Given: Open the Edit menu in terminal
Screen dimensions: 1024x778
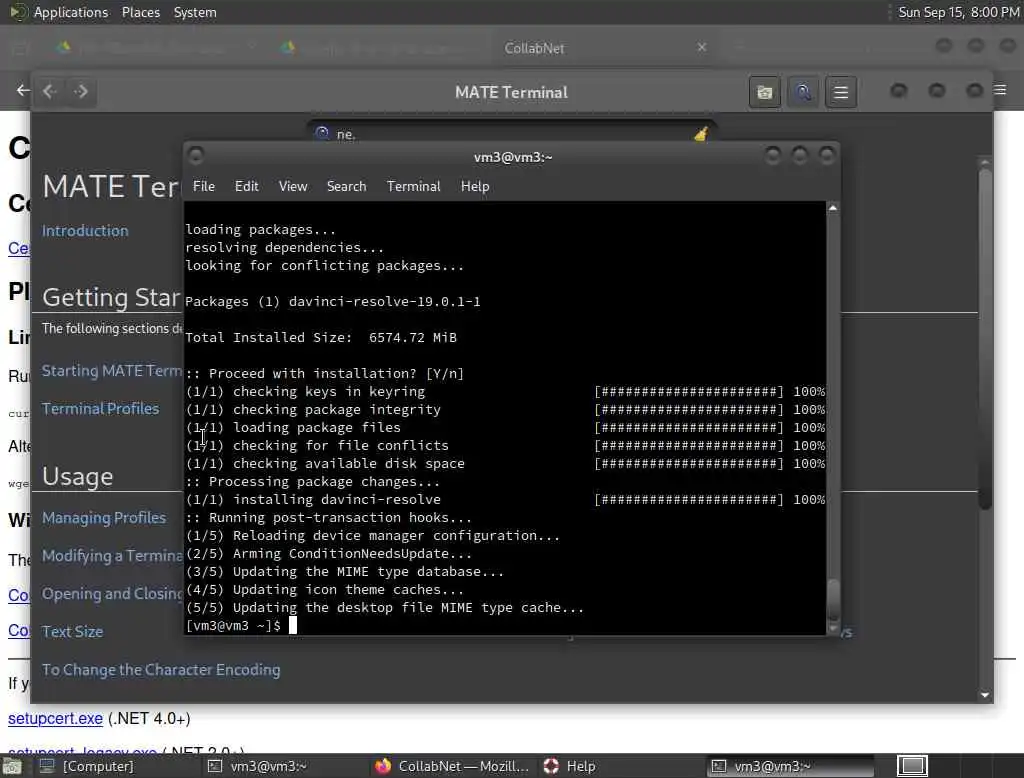Looking at the screenshot, I should 246,186.
